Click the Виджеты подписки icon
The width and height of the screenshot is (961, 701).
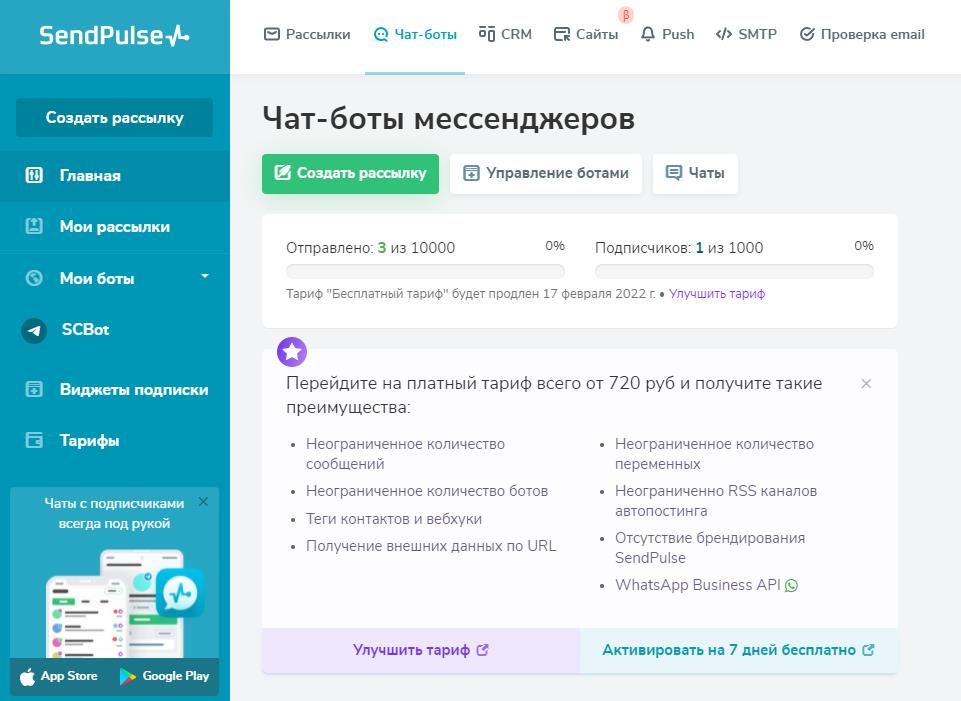(x=34, y=389)
